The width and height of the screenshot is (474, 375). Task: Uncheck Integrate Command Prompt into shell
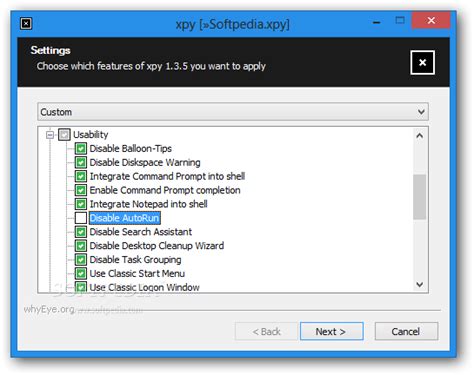pyautogui.click(x=81, y=176)
